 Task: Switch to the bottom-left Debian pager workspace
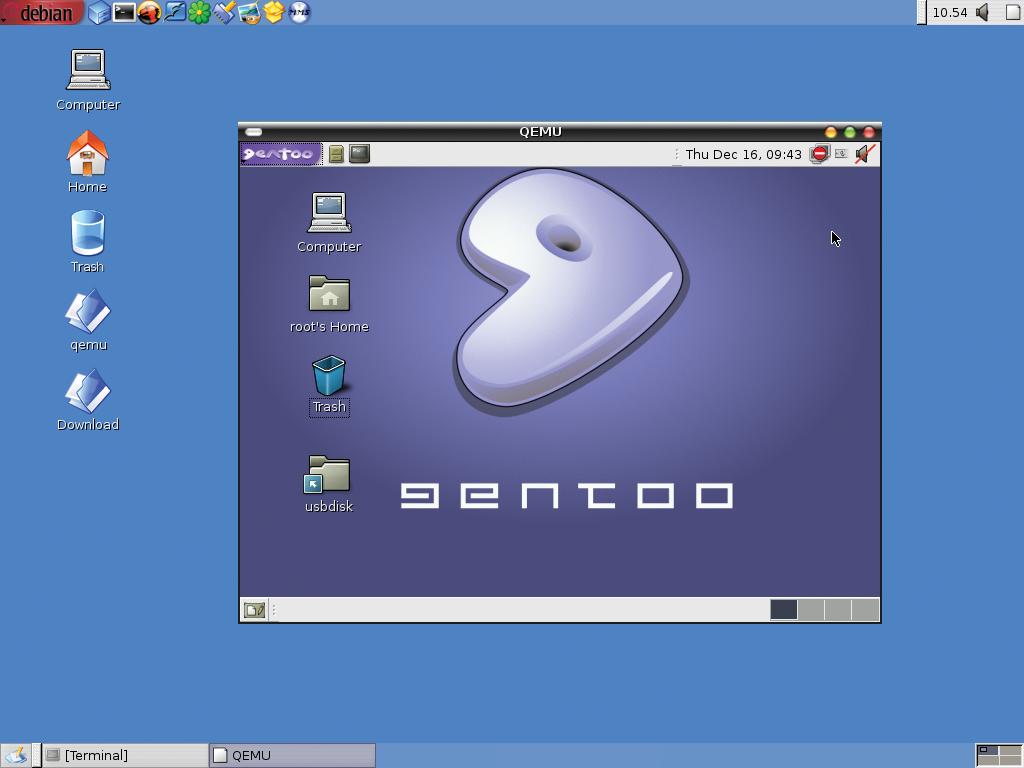(x=988, y=760)
